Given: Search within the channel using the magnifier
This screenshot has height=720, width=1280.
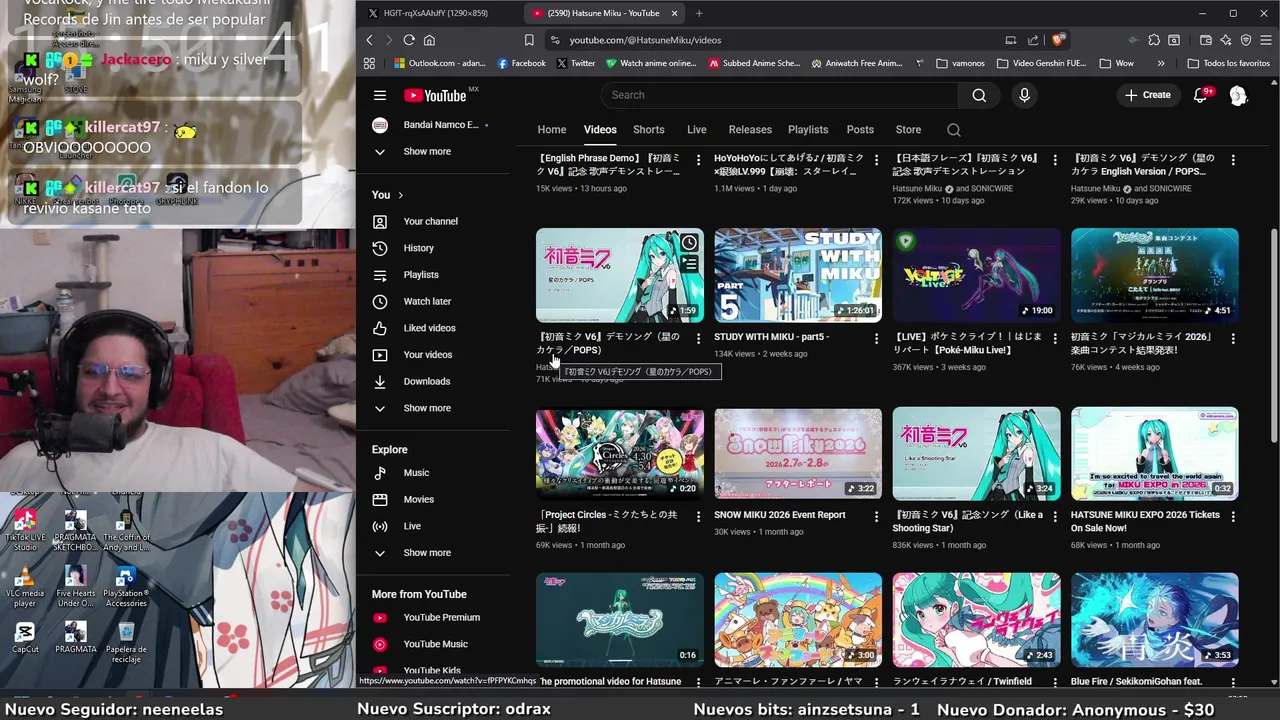Looking at the screenshot, I should 954,130.
